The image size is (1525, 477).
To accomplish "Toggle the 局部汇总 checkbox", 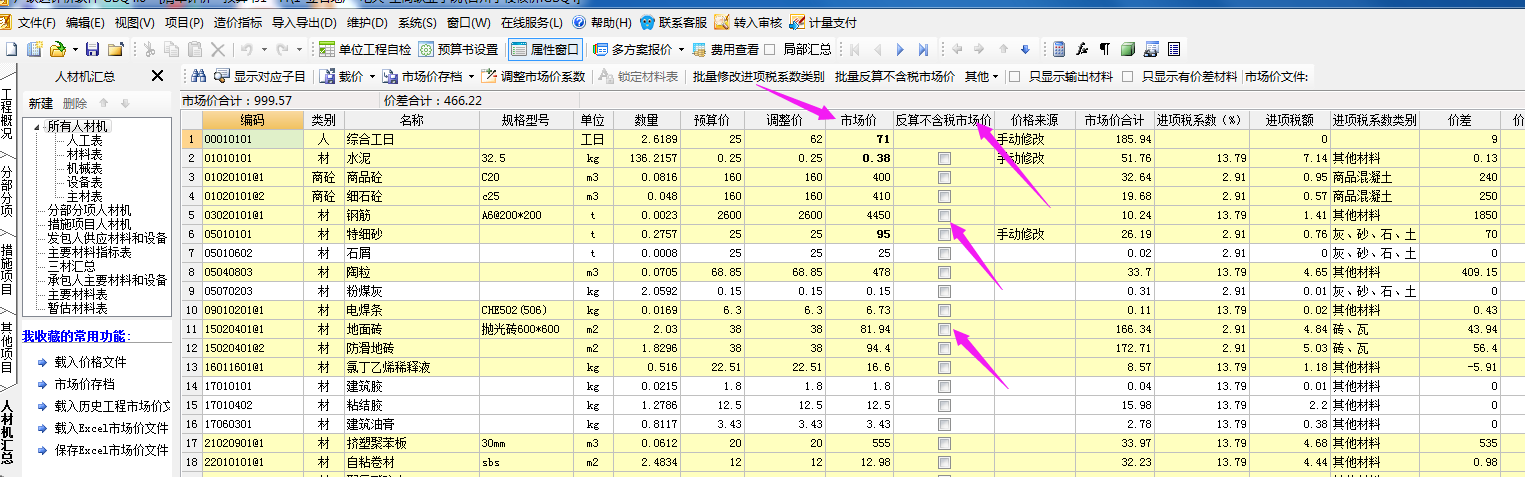I will pyautogui.click(x=770, y=49).
